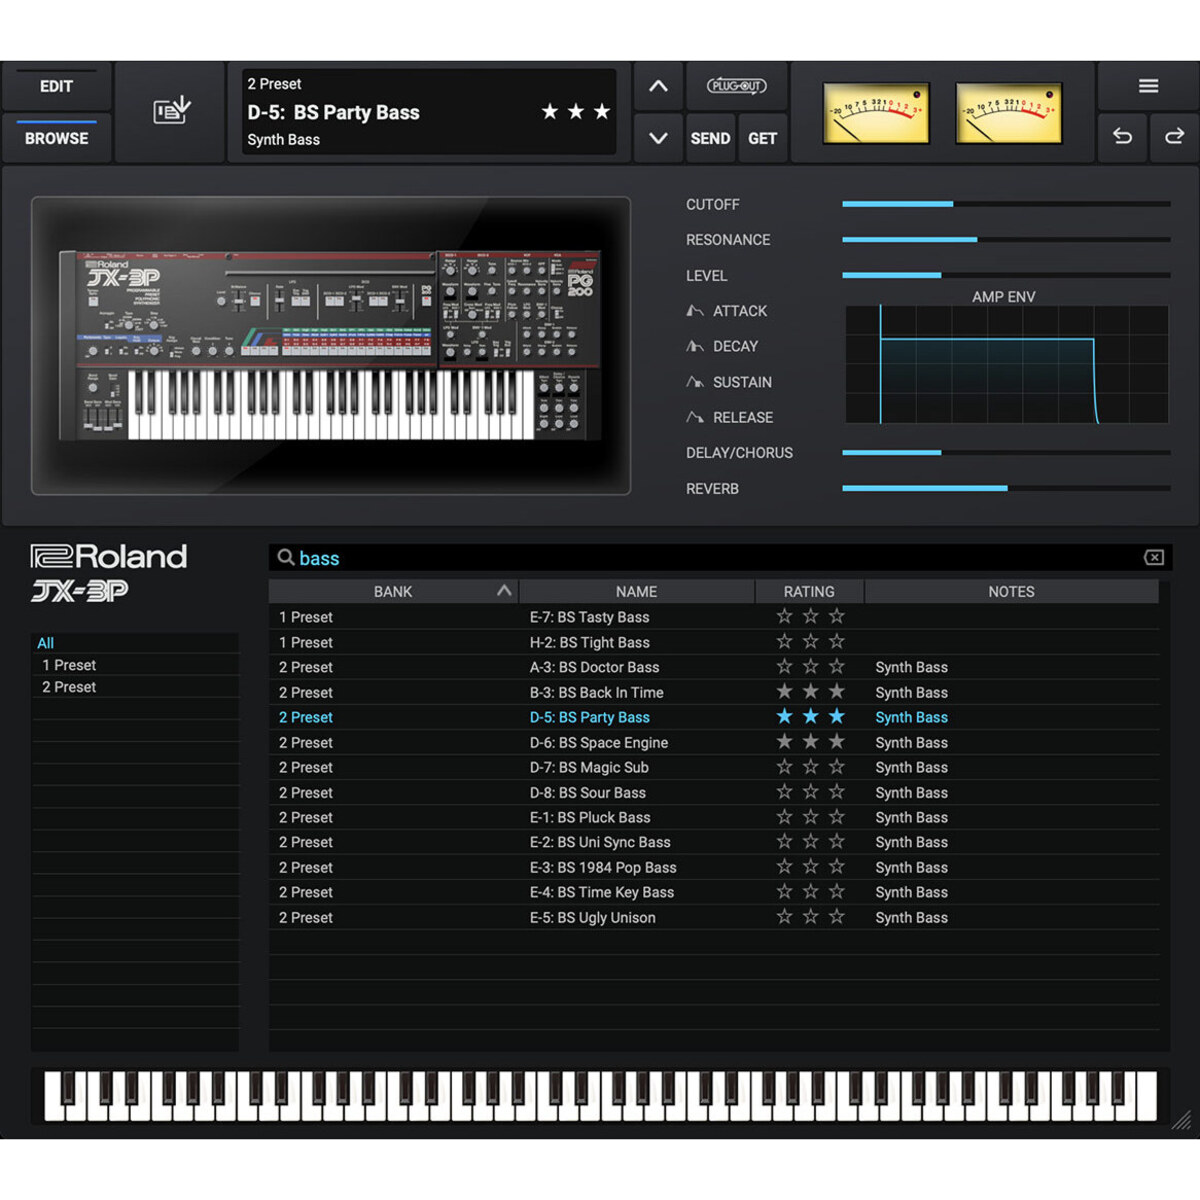Switch to the Browse tab
The image size is (1200, 1200).
[x=55, y=138]
